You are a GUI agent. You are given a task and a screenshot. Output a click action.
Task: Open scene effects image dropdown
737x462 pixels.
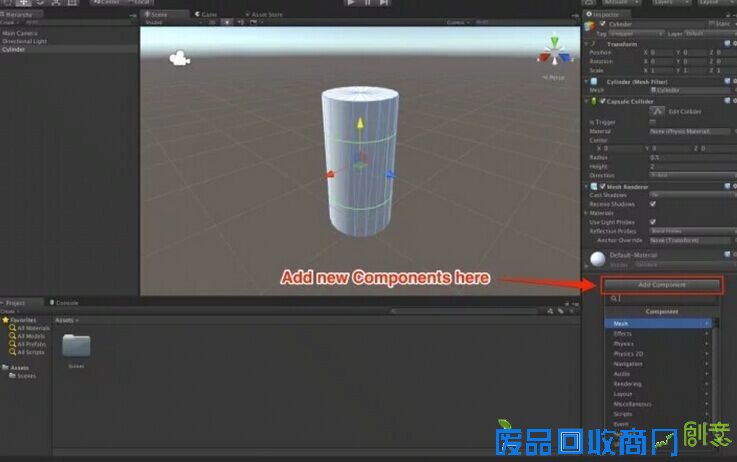point(255,22)
